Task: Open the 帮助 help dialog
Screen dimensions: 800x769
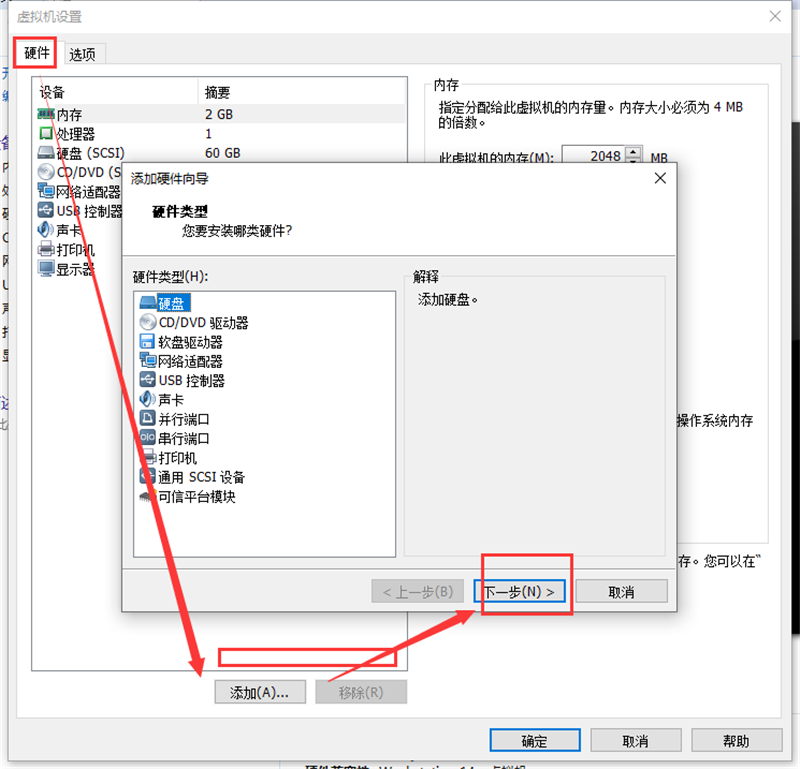Action: pyautogui.click(x=735, y=740)
